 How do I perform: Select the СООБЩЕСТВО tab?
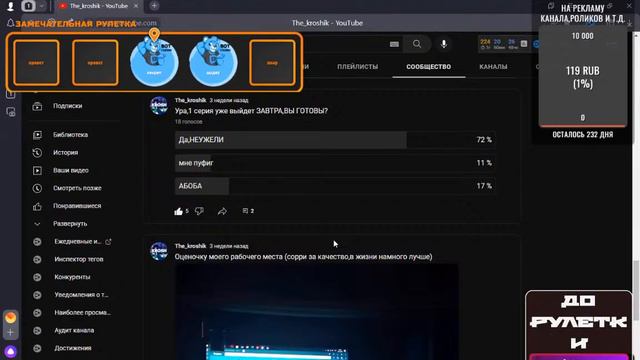429,67
